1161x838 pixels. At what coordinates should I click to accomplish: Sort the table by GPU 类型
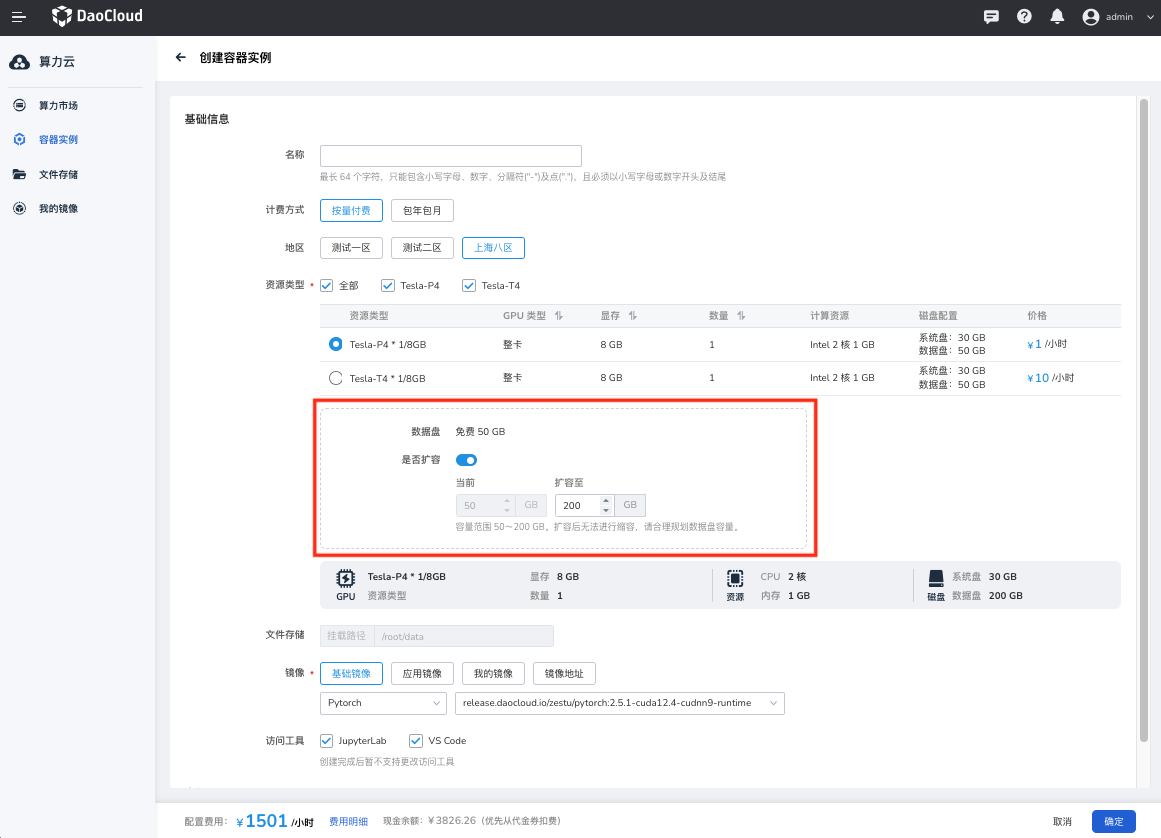(559, 316)
